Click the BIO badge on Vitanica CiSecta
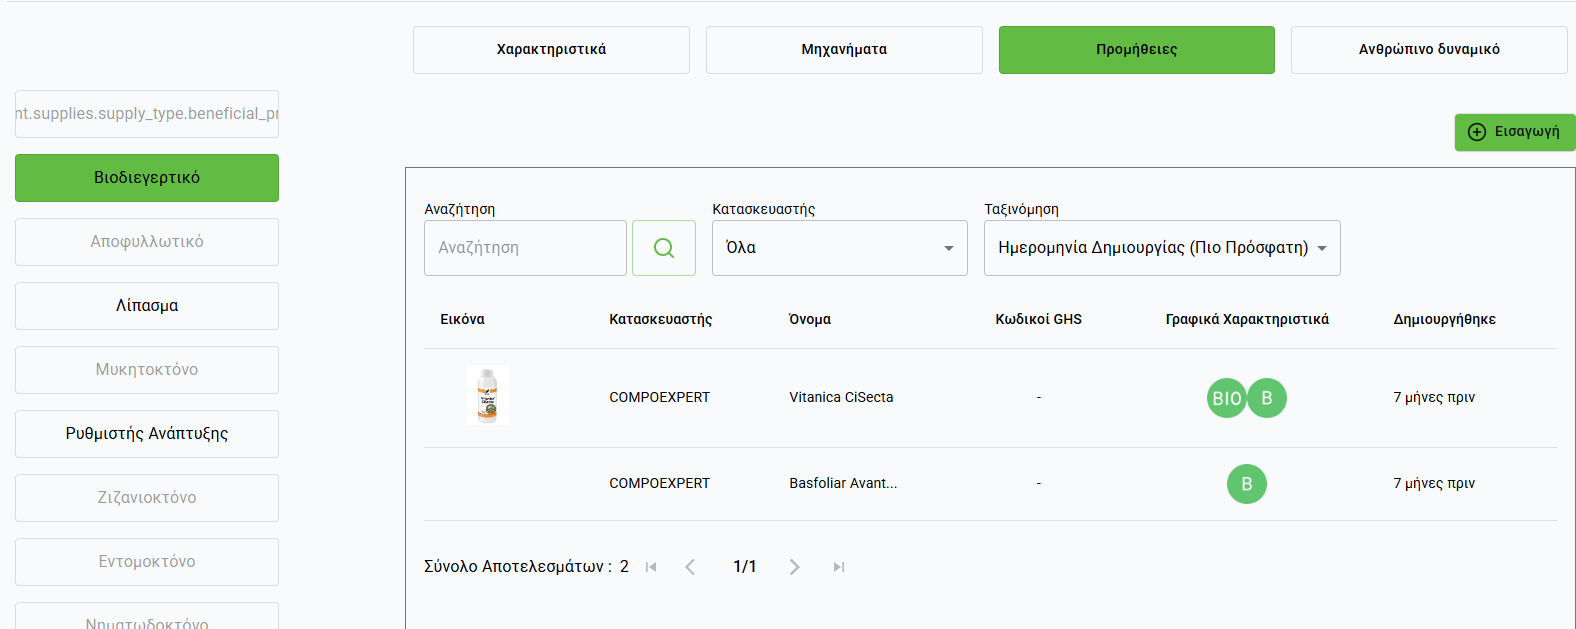 click(x=1226, y=398)
